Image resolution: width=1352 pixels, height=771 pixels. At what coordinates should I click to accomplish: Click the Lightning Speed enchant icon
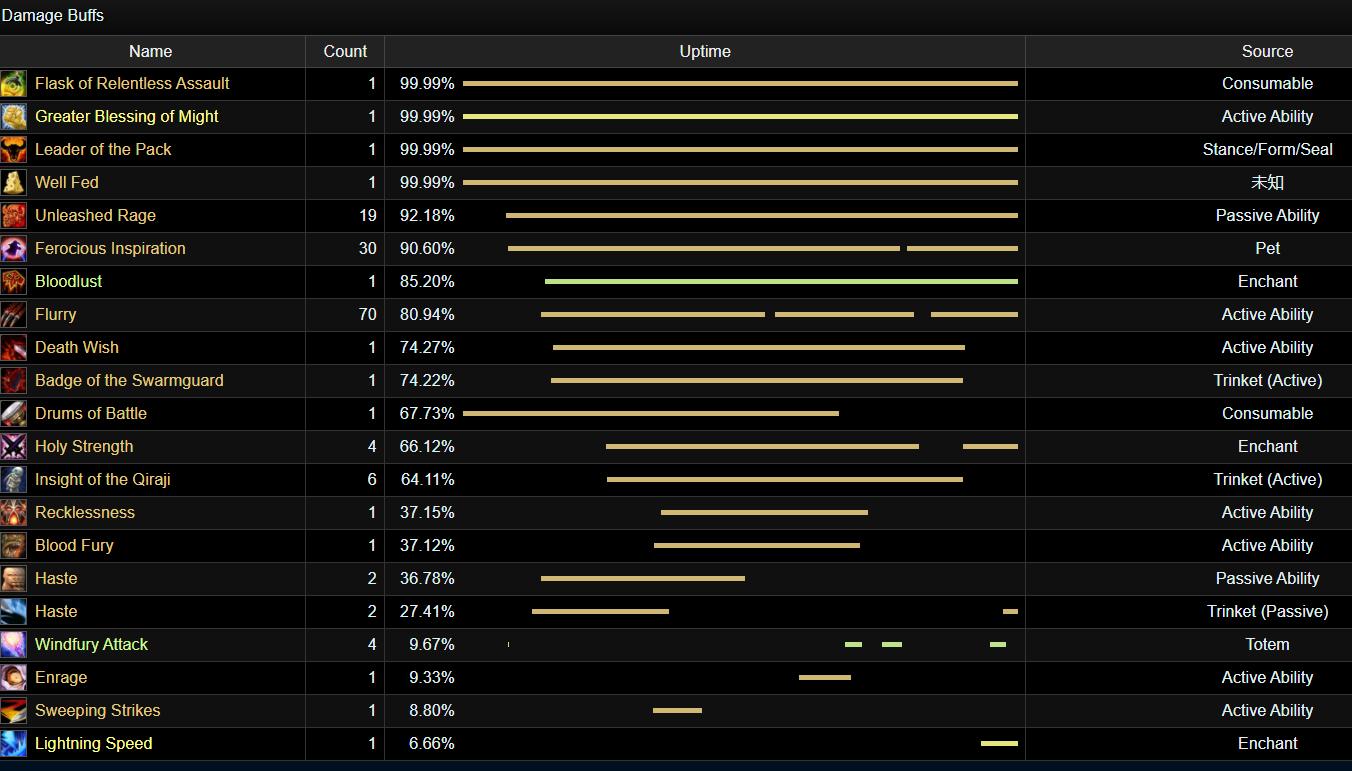tap(14, 744)
